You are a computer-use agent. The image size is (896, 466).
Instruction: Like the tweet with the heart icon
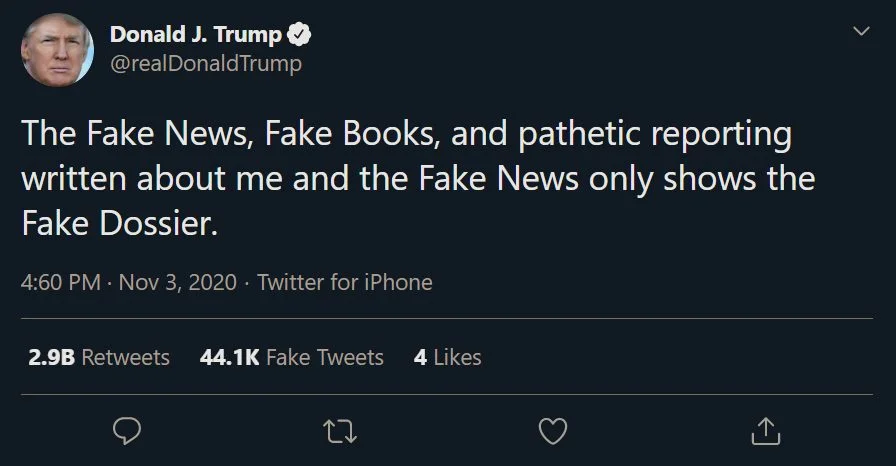pyautogui.click(x=553, y=430)
